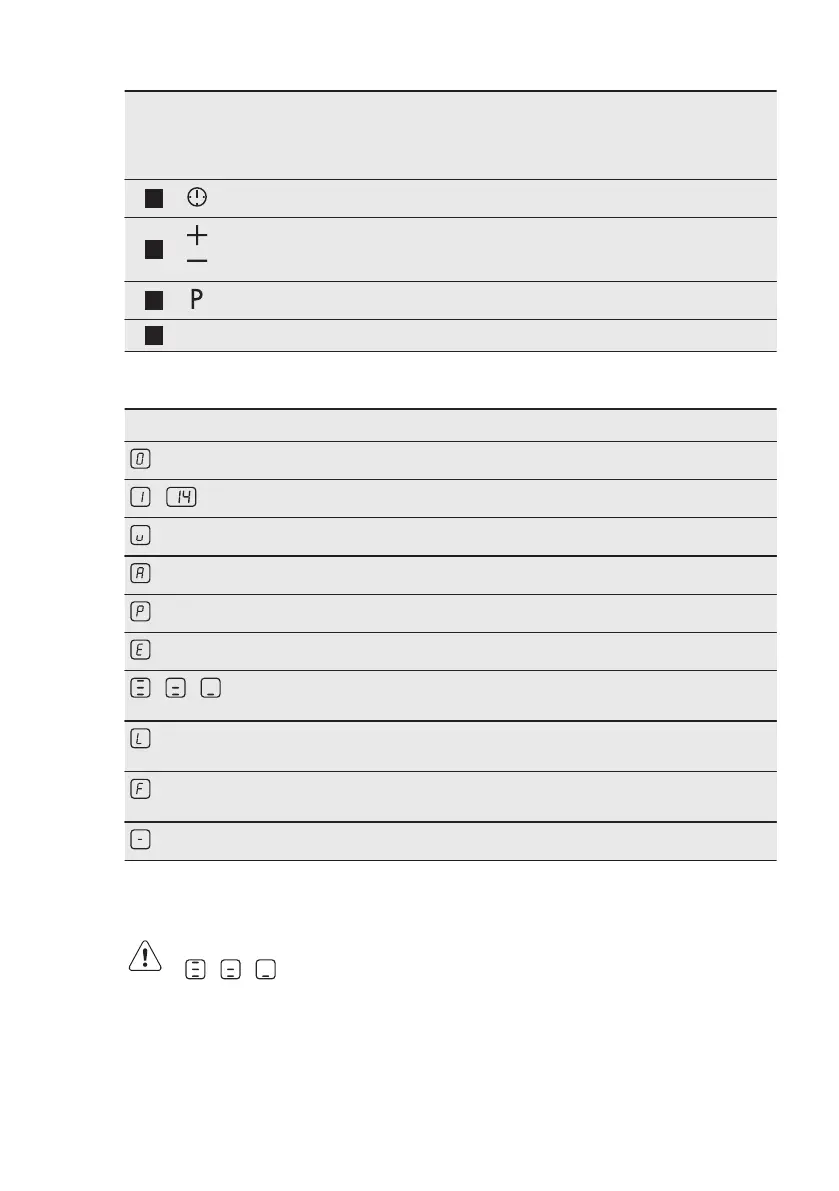839x1191 pixels.
Task: Click the minus sign below the plus
Action: pos(197,260)
